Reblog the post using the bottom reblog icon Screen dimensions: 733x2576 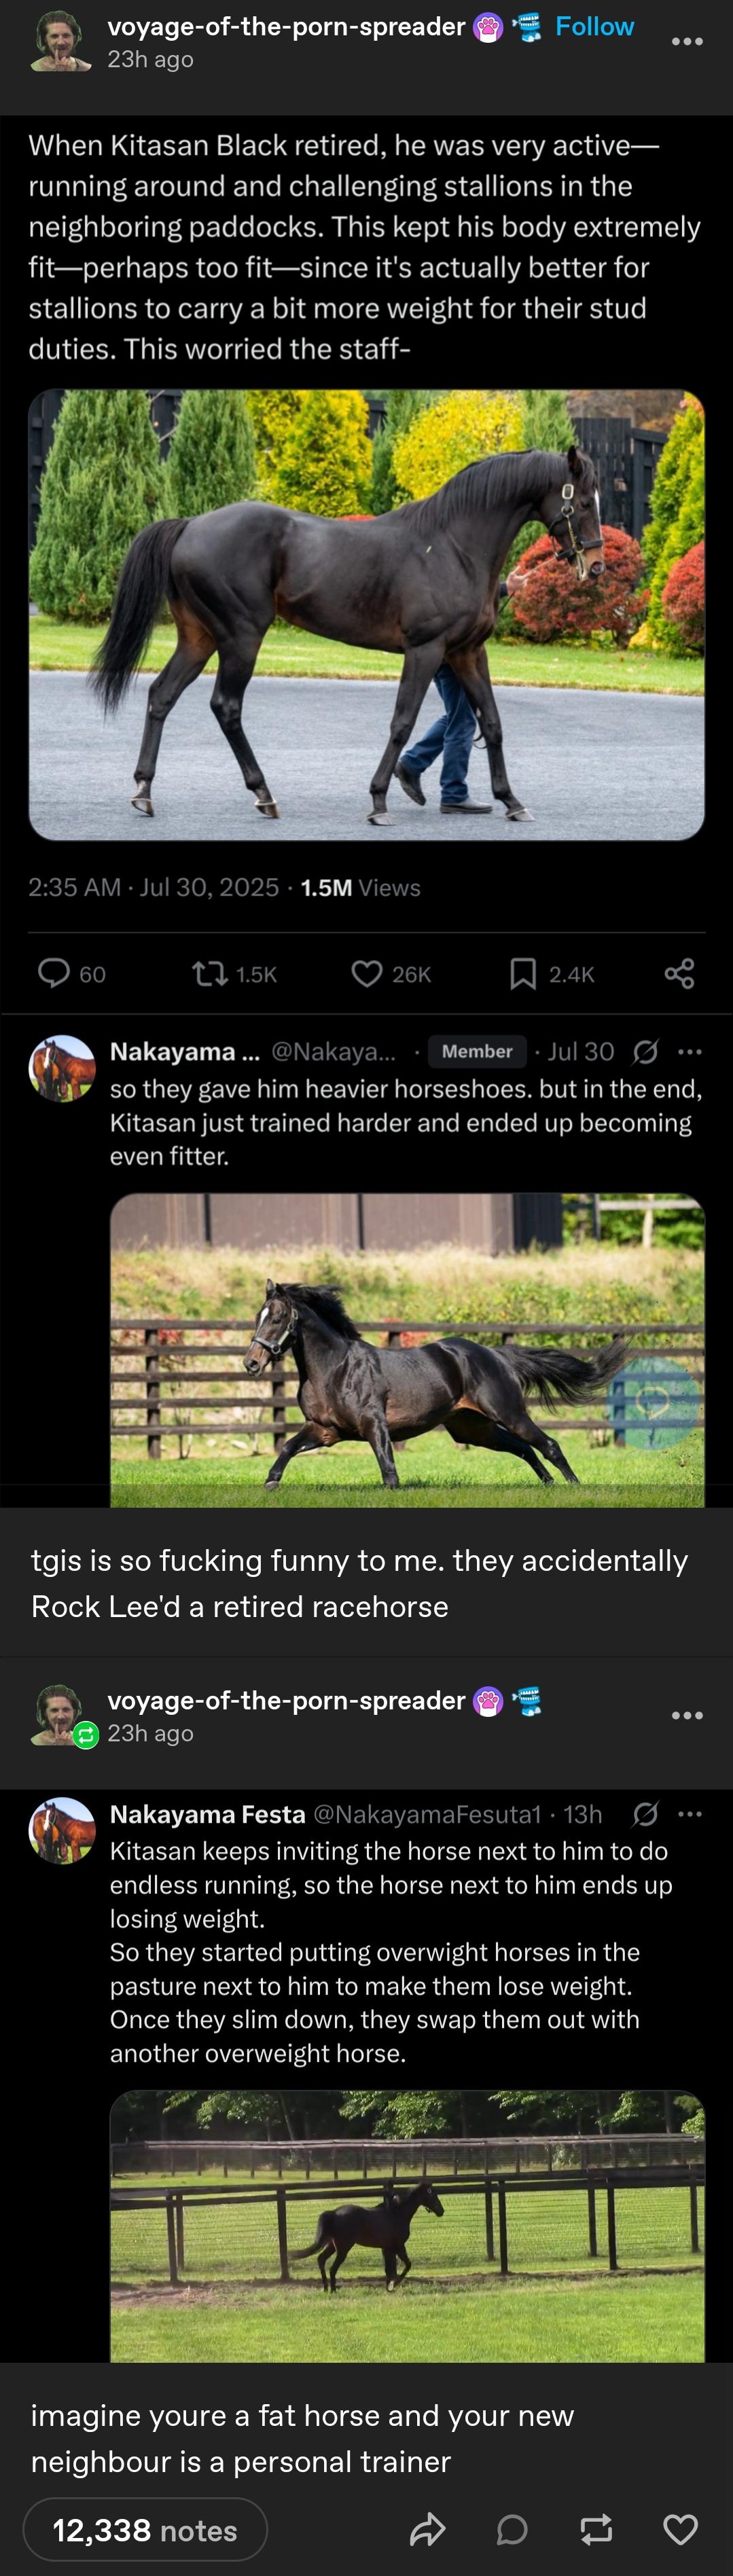[x=596, y=2529]
